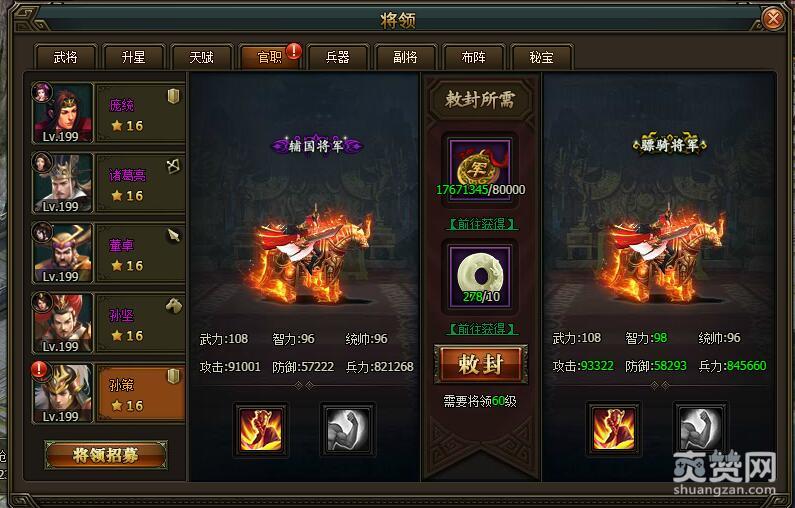Switch to the 布阵 tab
The height and width of the screenshot is (508, 795).
coord(474,57)
